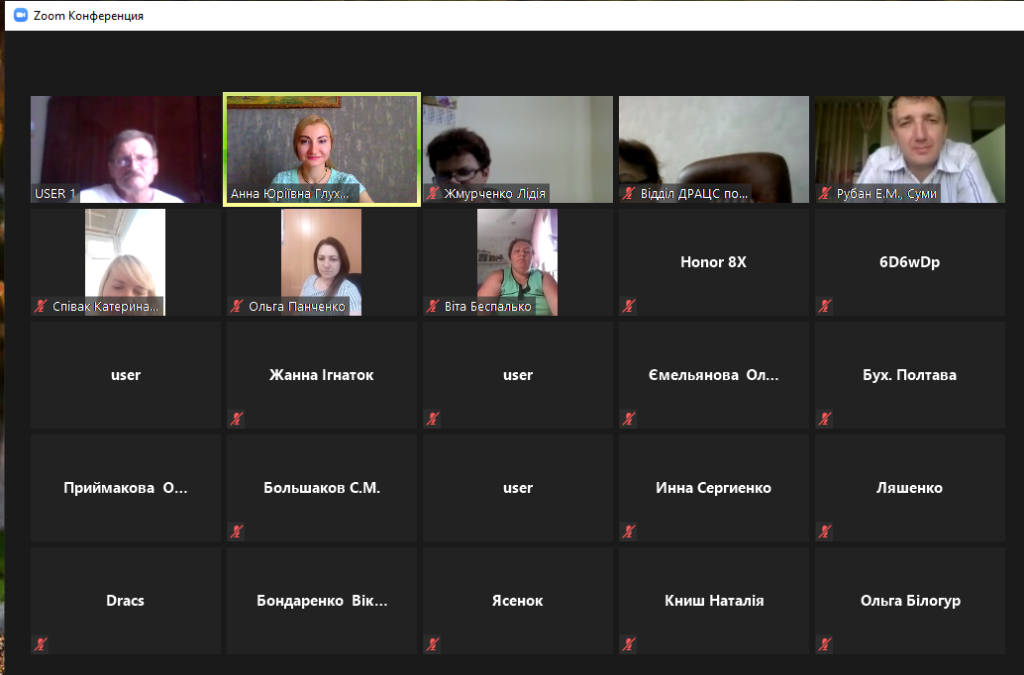This screenshot has width=1024, height=675.
Task: Click the Zoom logo icon in title bar
Action: click(19, 15)
